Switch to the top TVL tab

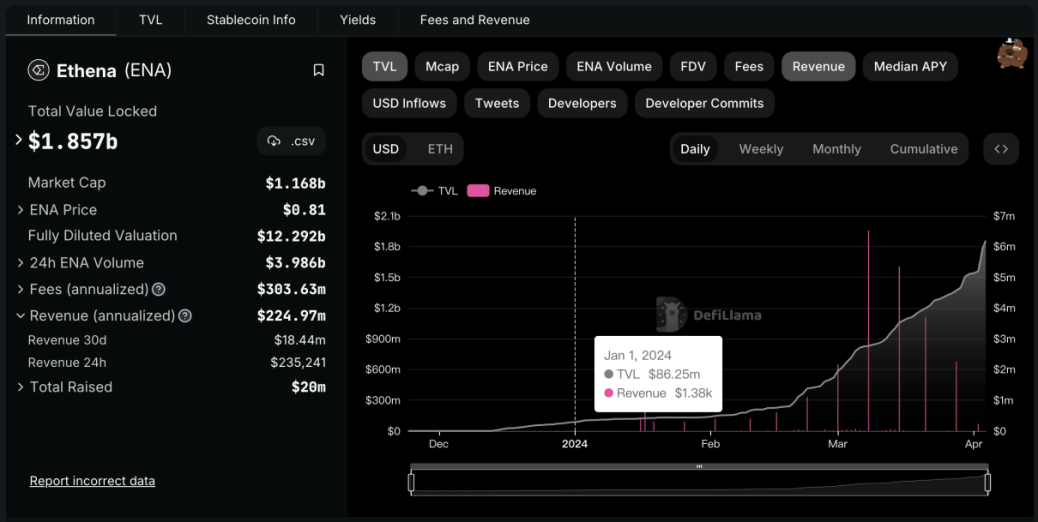[x=150, y=20]
